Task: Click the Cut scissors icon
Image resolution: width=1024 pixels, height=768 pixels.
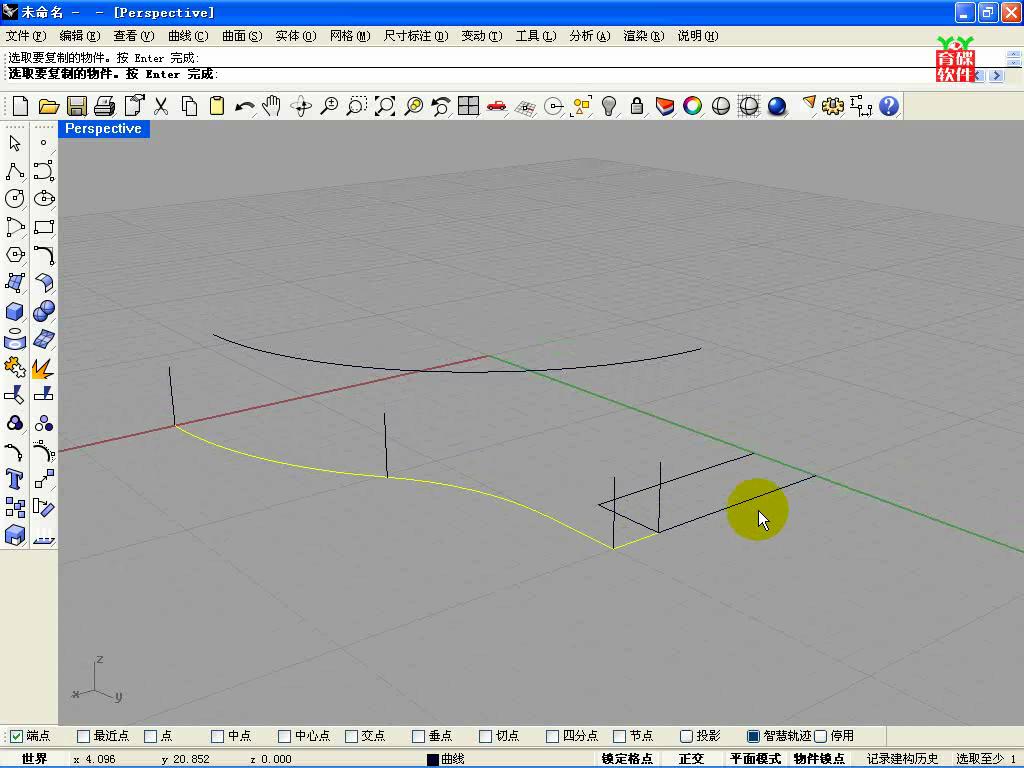Action: pos(161,106)
